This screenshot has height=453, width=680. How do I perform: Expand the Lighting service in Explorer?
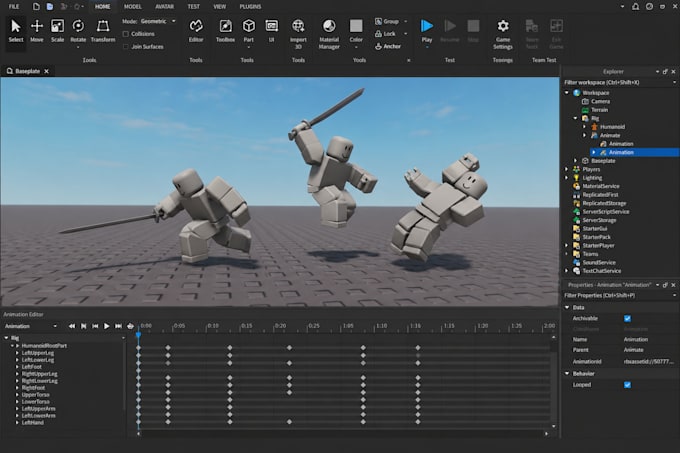(567, 178)
